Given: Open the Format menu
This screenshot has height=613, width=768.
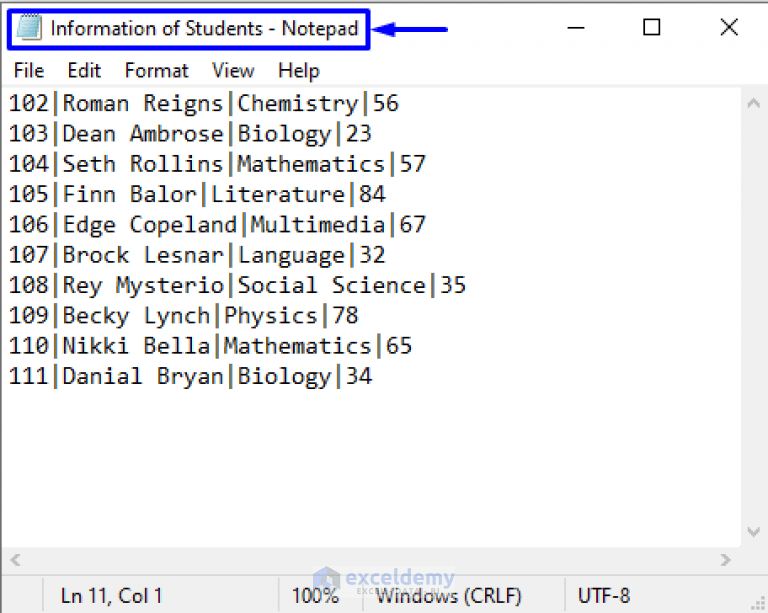Looking at the screenshot, I should [157, 71].
